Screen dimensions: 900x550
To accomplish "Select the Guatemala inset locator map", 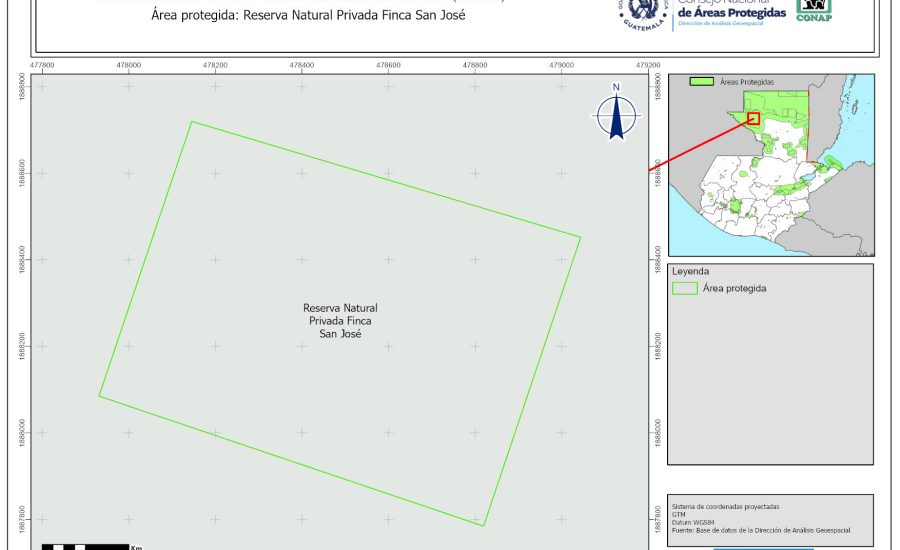I will [x=771, y=165].
